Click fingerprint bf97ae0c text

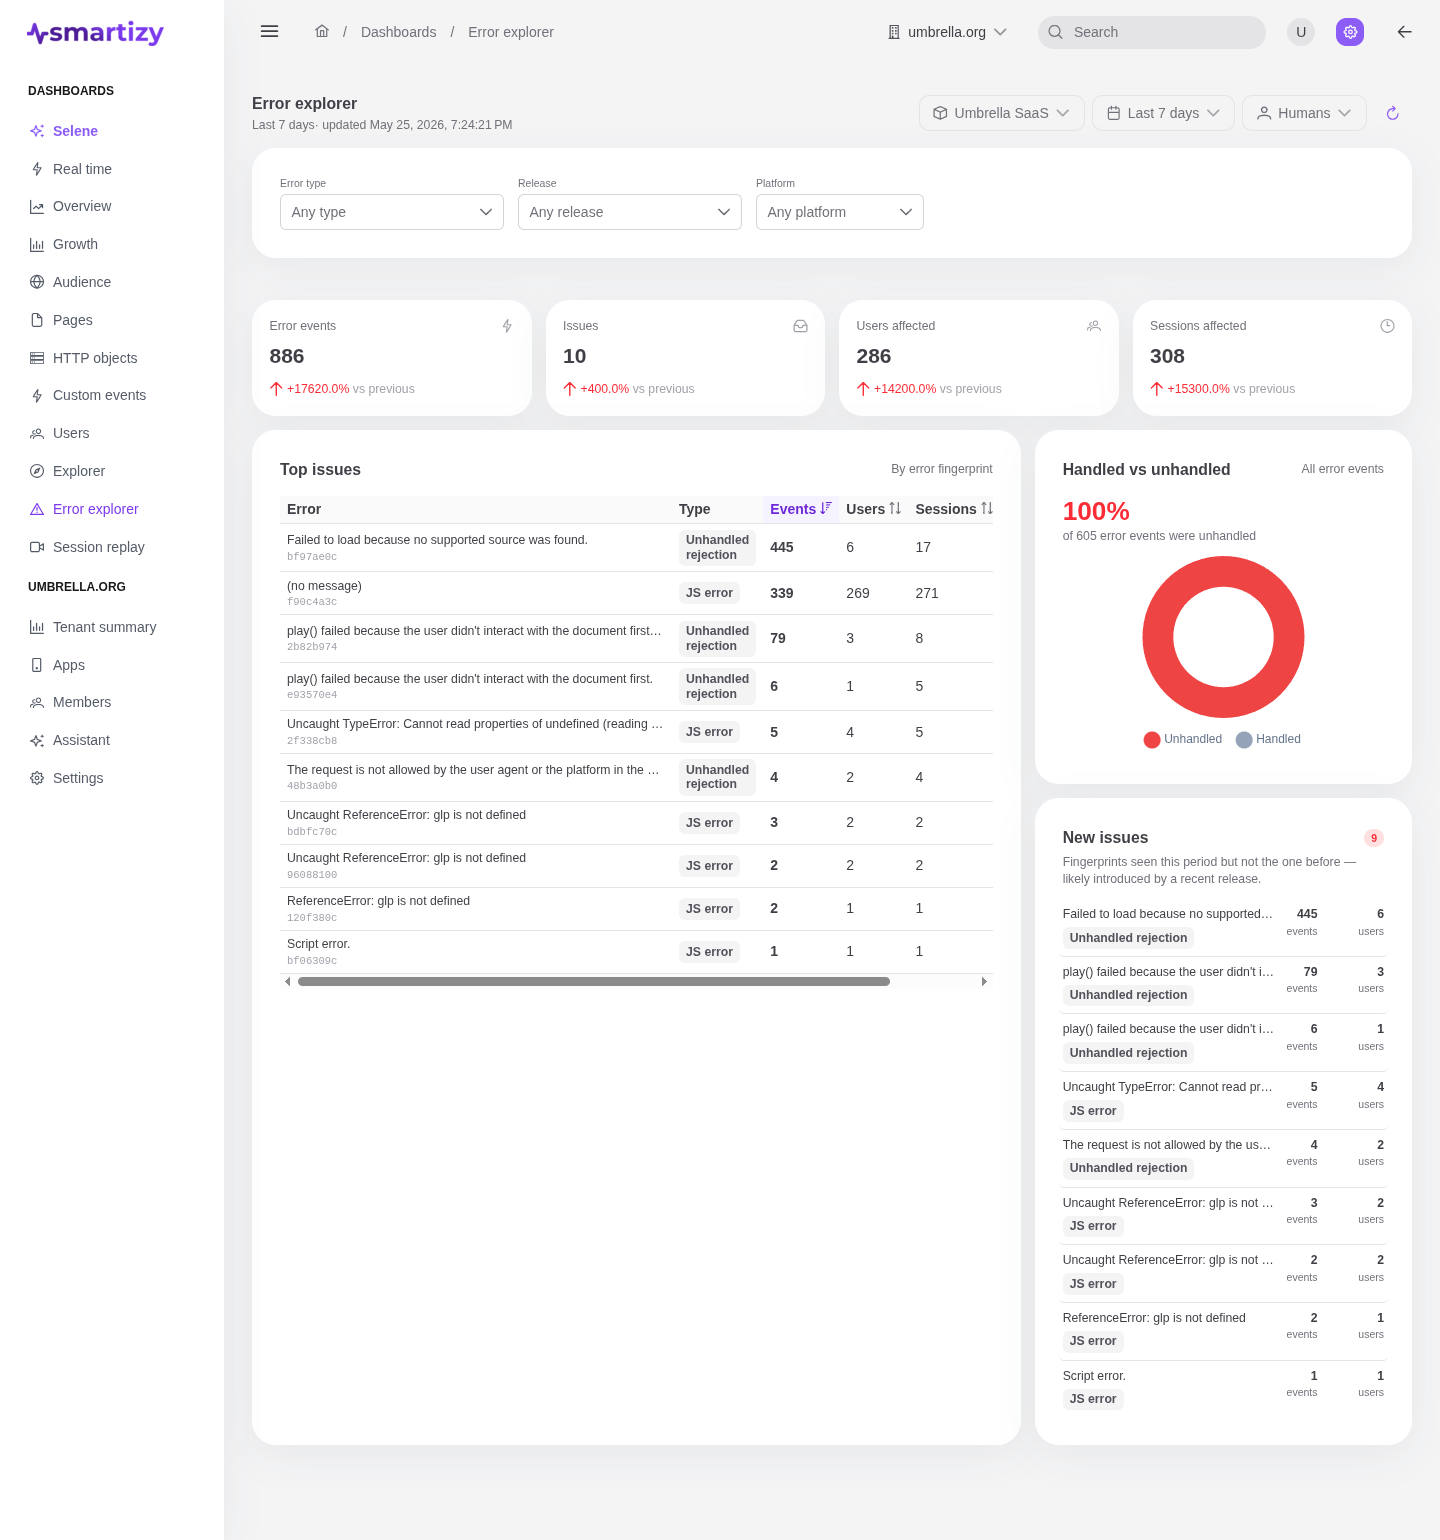click(x=312, y=557)
